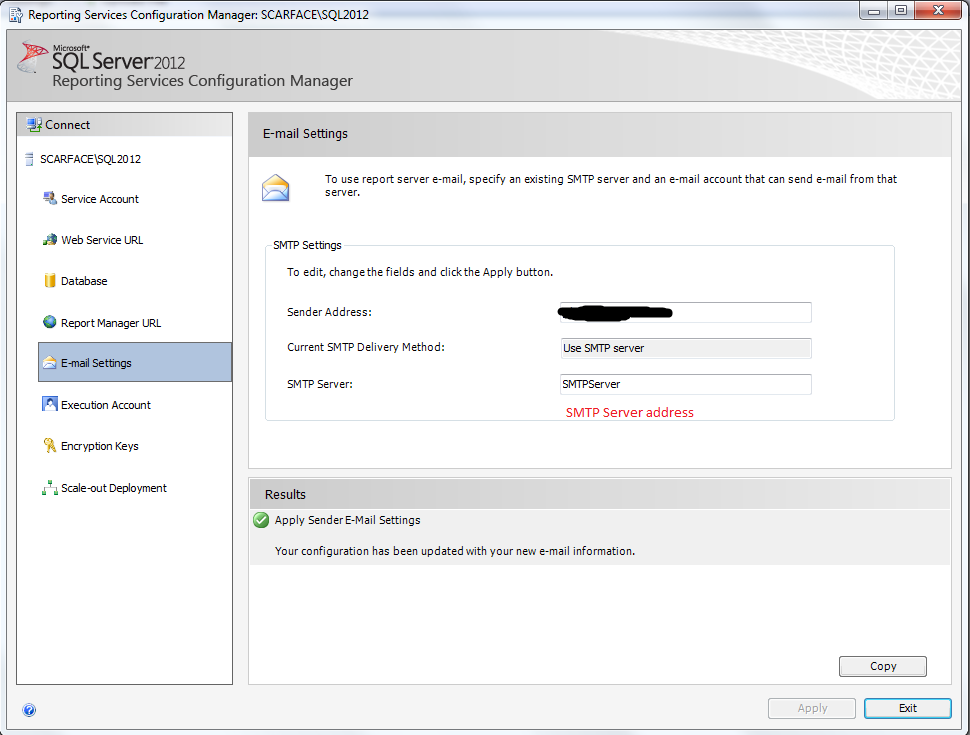
Task: Open Scale-out Deployment page
Action: pyautogui.click(x=114, y=488)
